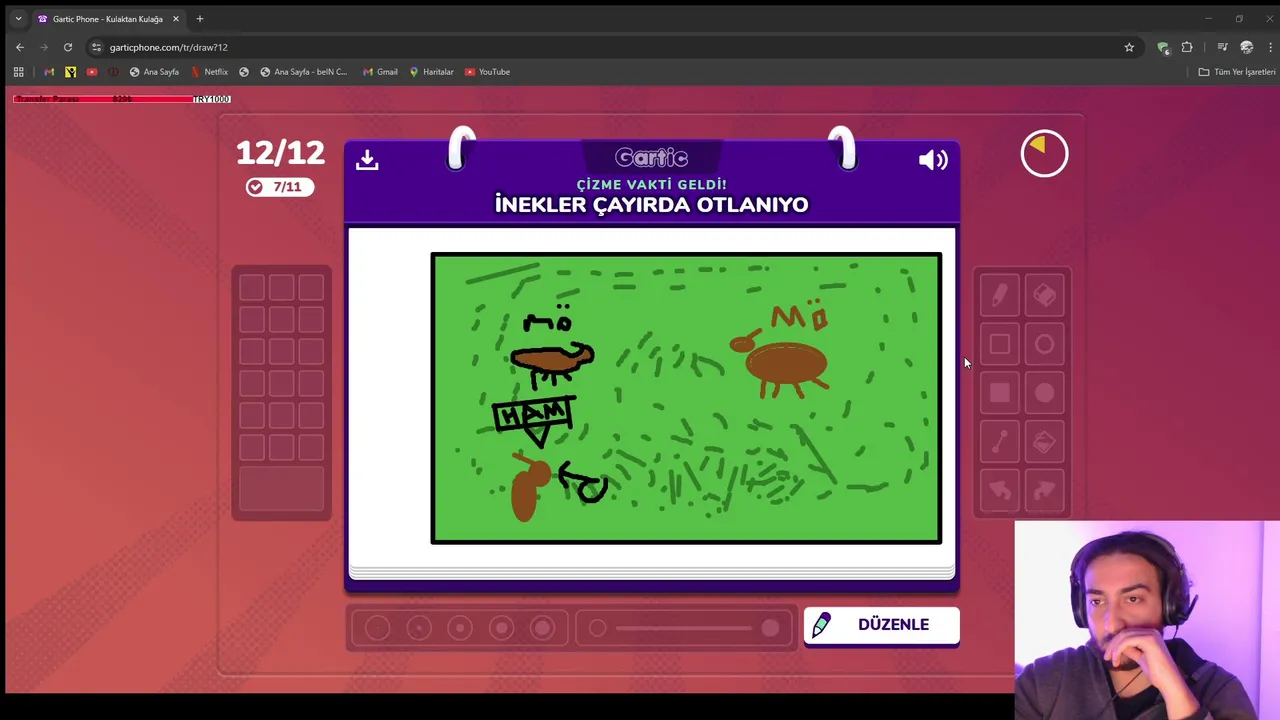
Task: Choose the filled rectangle shape tool
Action: (x=999, y=393)
